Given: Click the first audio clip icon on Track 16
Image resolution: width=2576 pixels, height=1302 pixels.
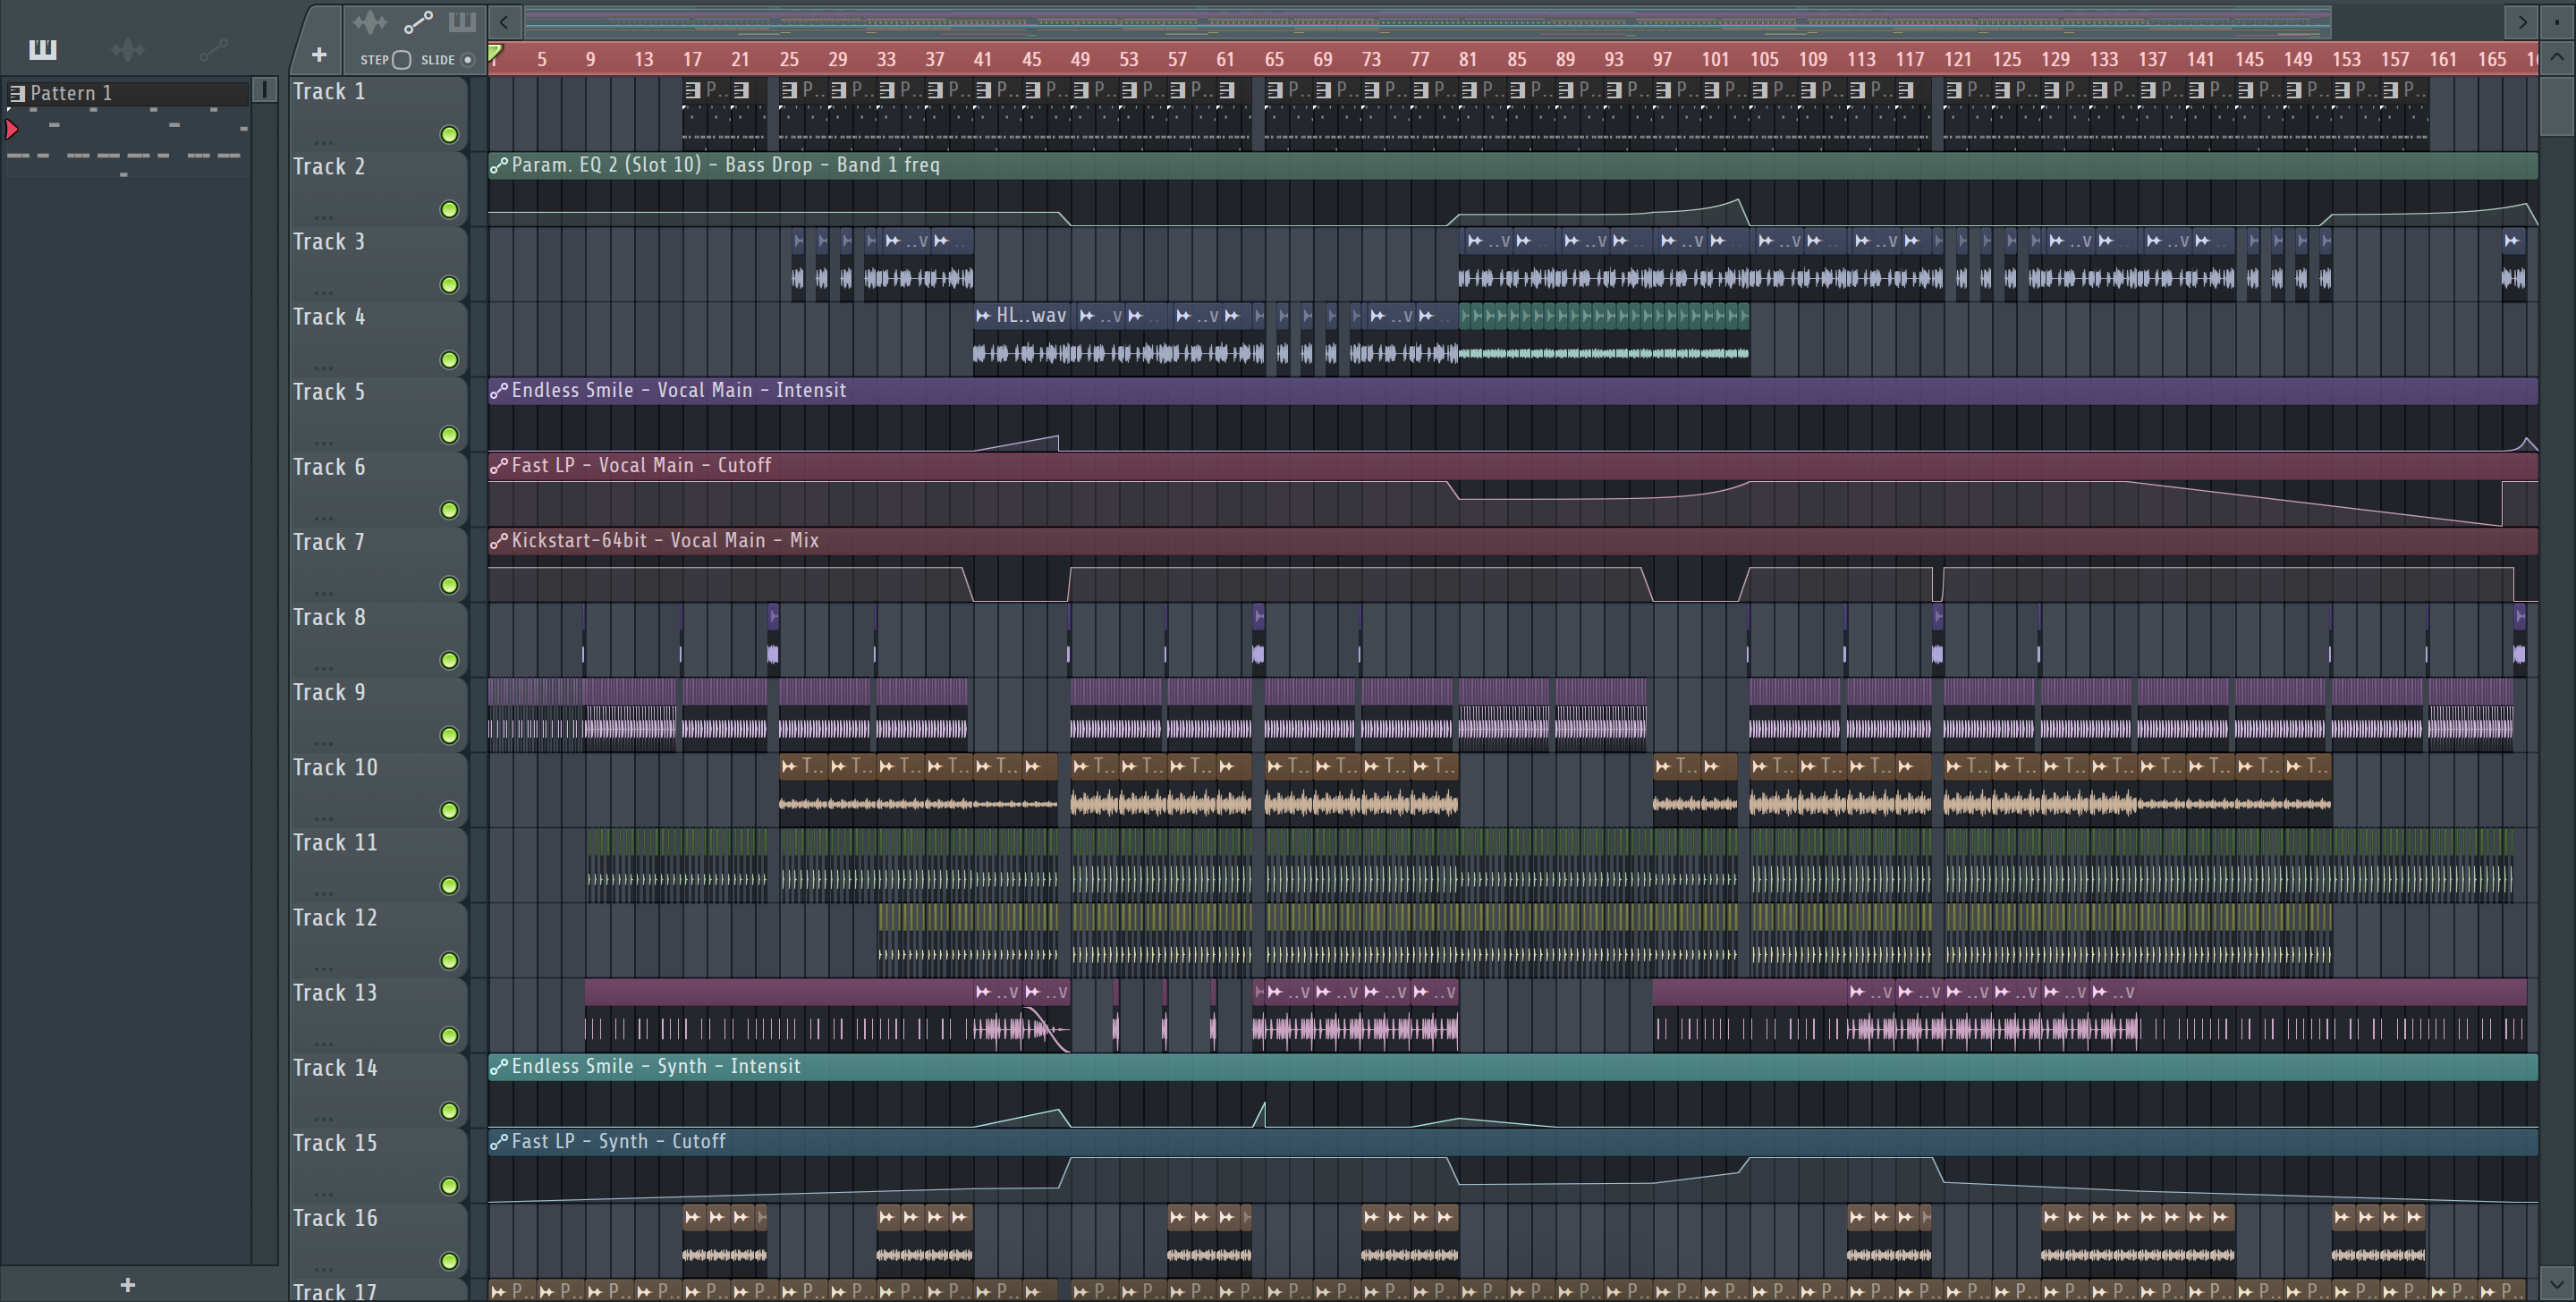Looking at the screenshot, I should coord(692,1217).
